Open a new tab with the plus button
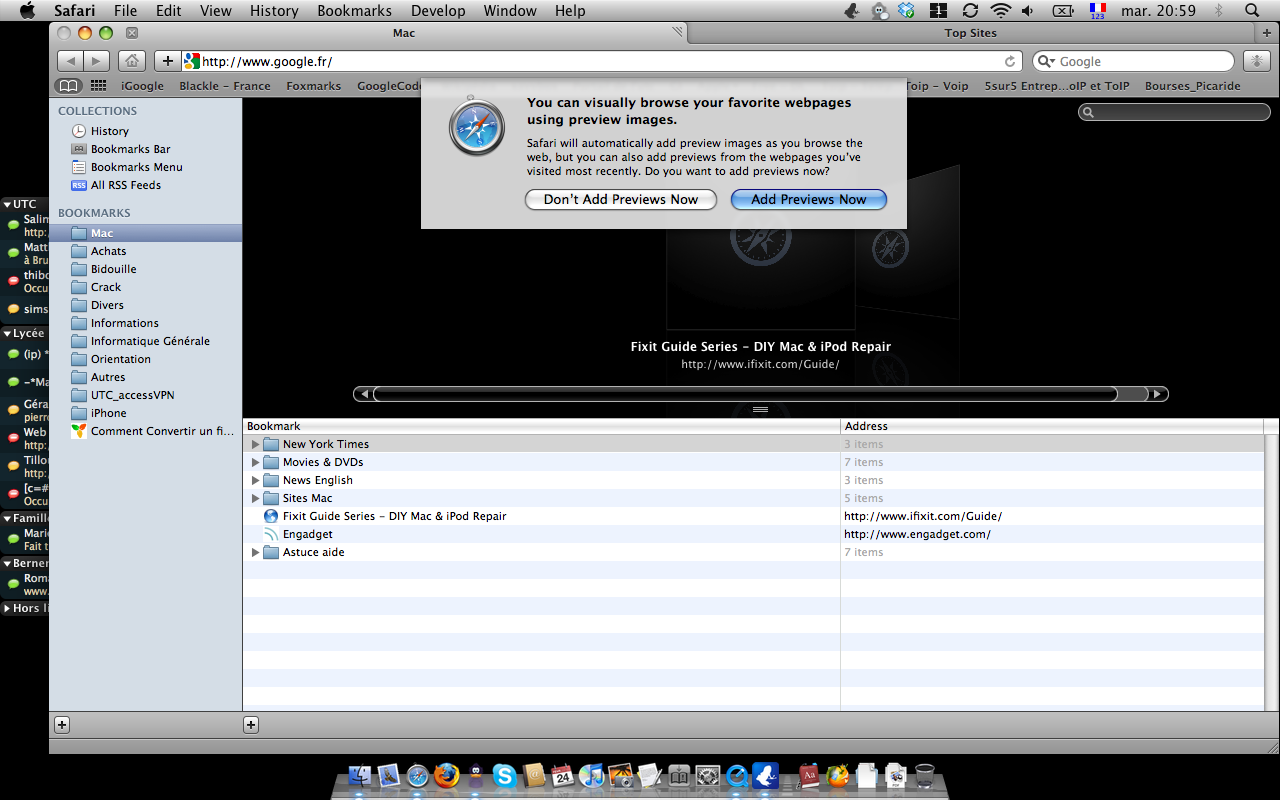1280x800 pixels. 1267,33
